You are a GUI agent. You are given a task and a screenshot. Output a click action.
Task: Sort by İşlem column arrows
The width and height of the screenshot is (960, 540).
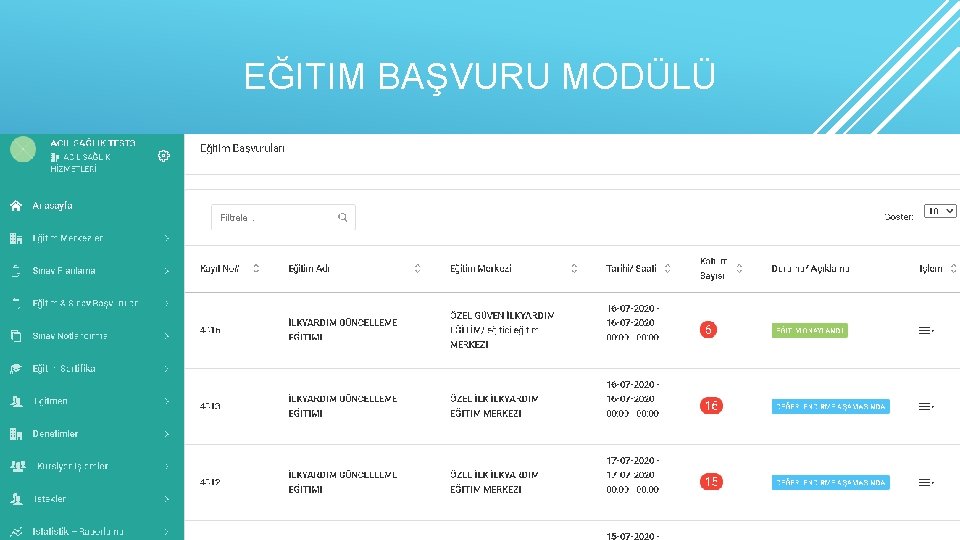[953, 268]
